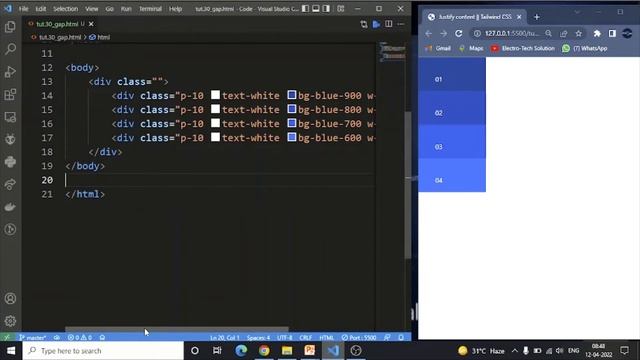This screenshot has height=360, width=640.
Task: Click UTF-8 encoding status item
Action: coord(284,338)
